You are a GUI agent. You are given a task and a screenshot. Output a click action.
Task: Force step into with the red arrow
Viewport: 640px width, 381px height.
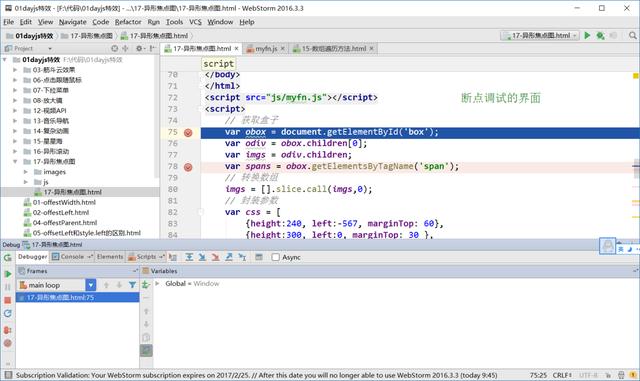pos(216,257)
